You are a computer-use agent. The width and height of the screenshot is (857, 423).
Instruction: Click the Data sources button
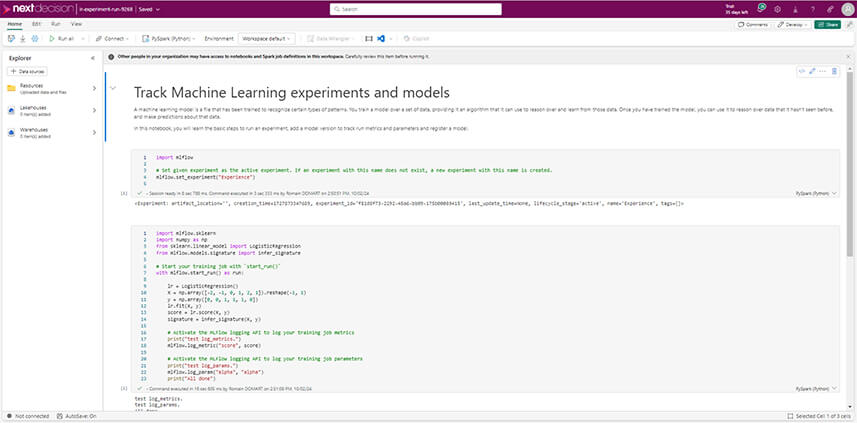(x=28, y=71)
